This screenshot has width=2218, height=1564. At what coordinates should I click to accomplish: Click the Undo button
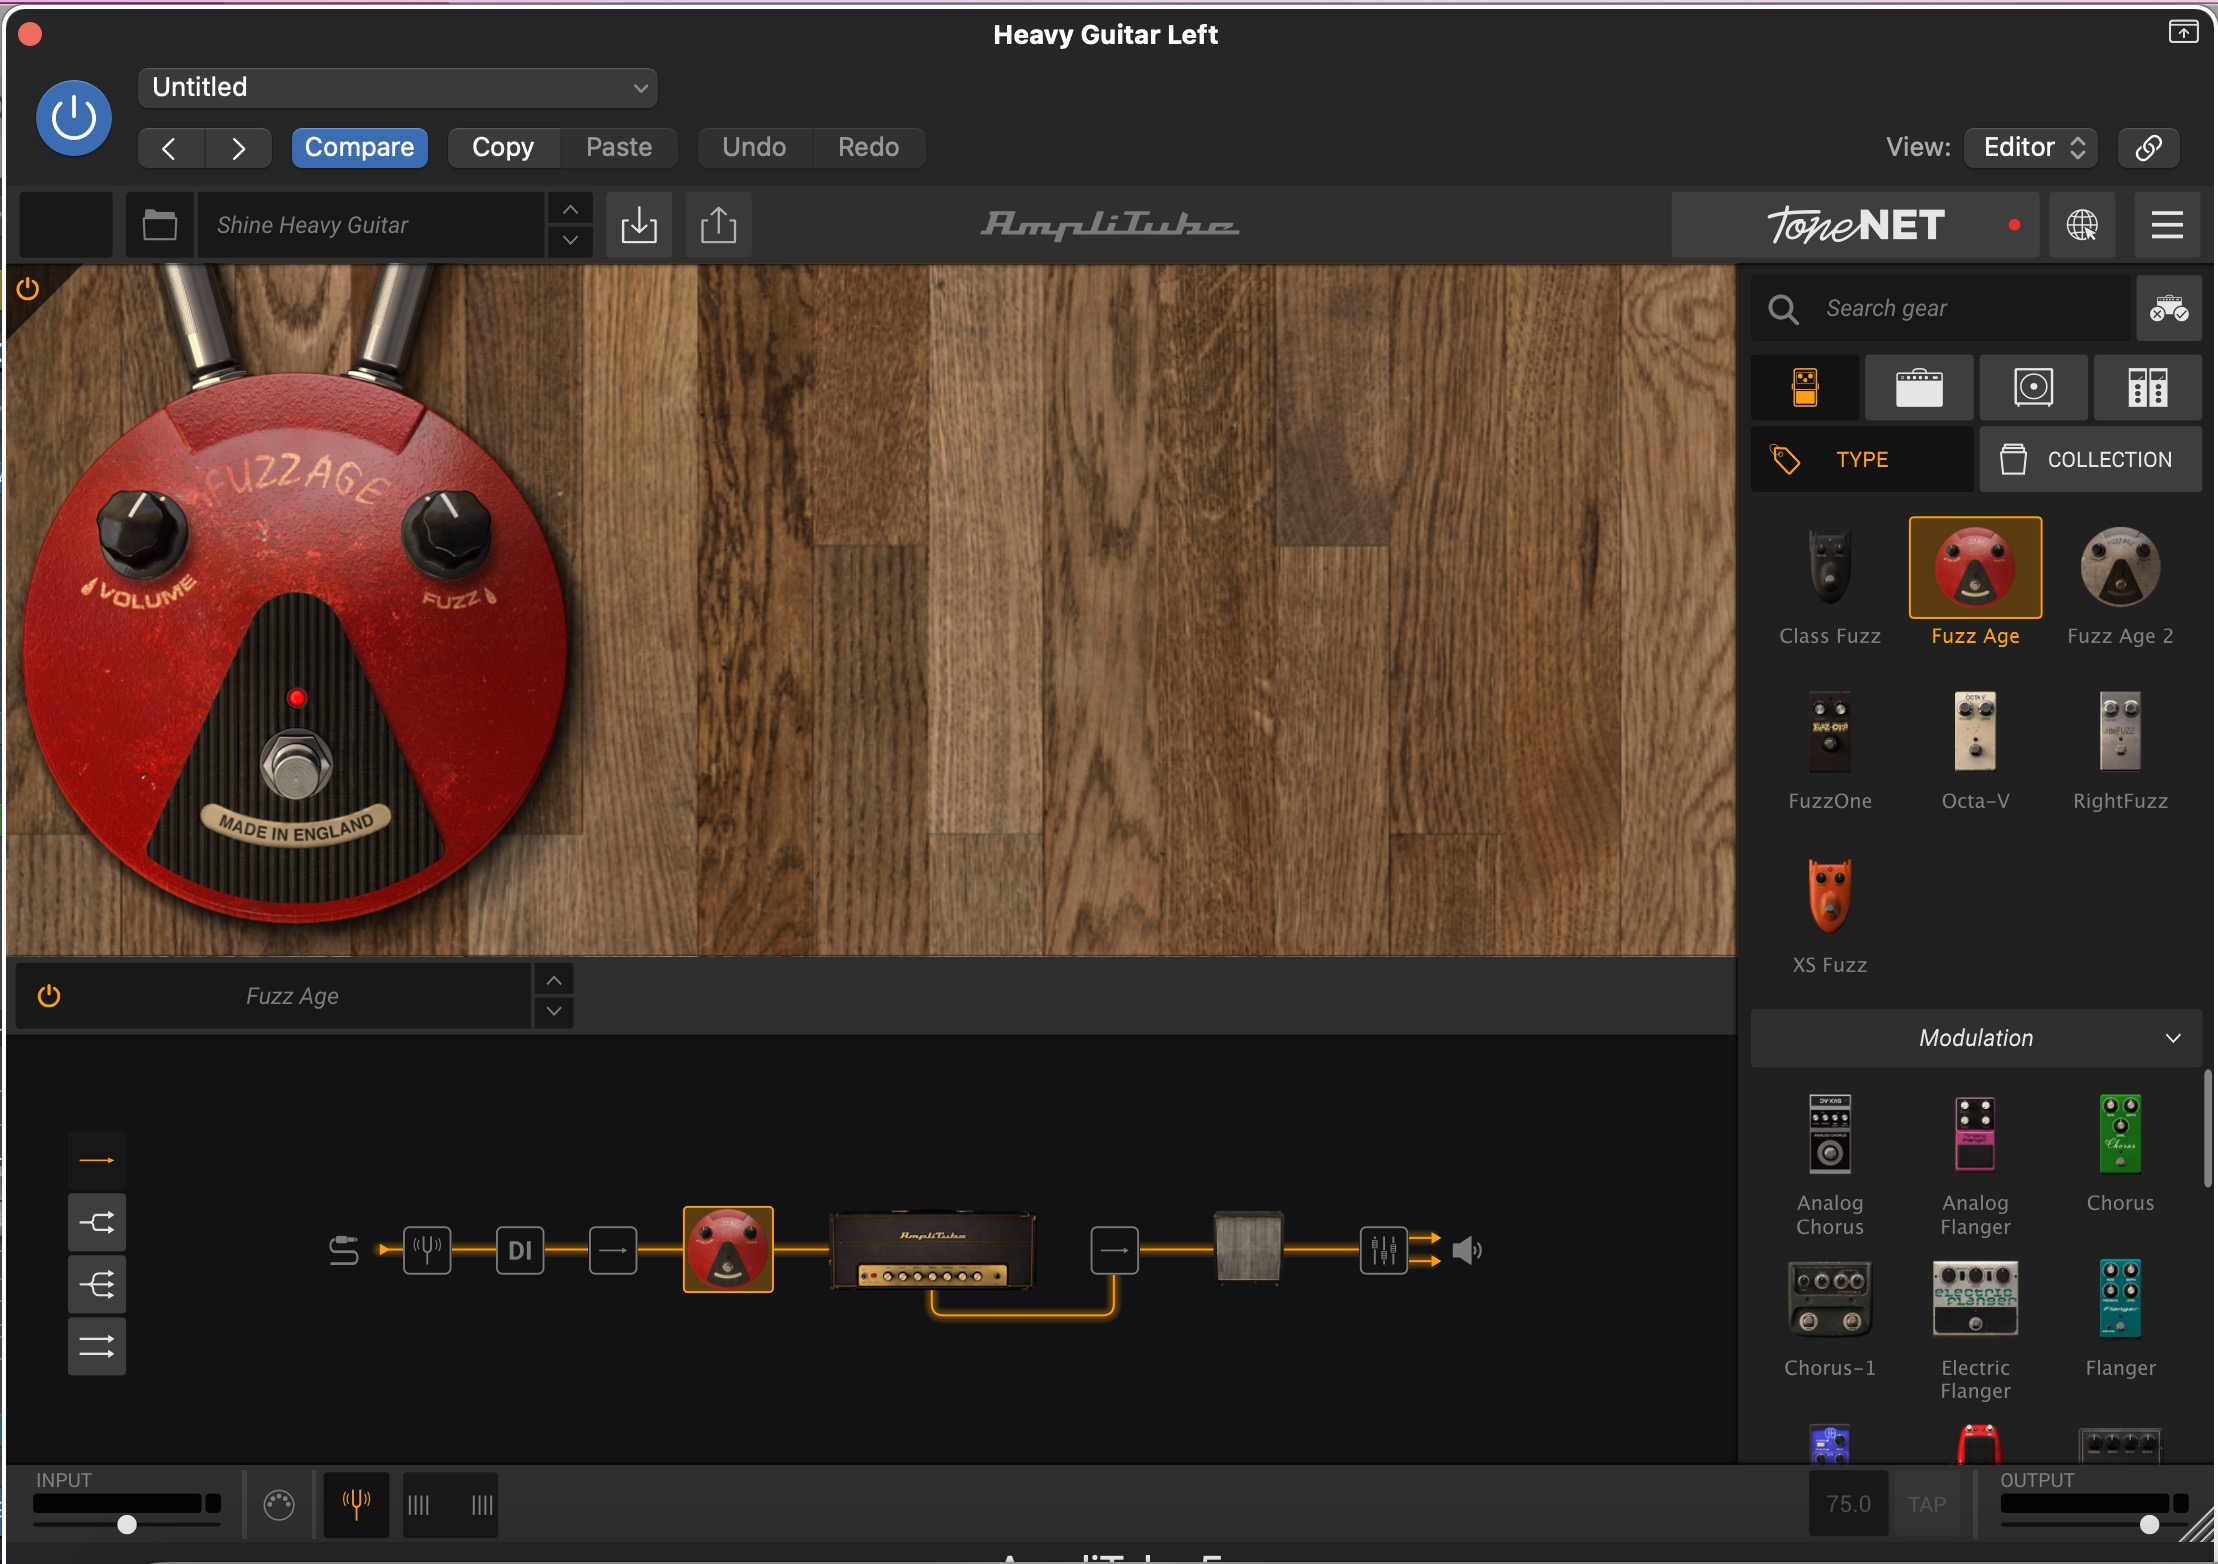click(x=754, y=147)
